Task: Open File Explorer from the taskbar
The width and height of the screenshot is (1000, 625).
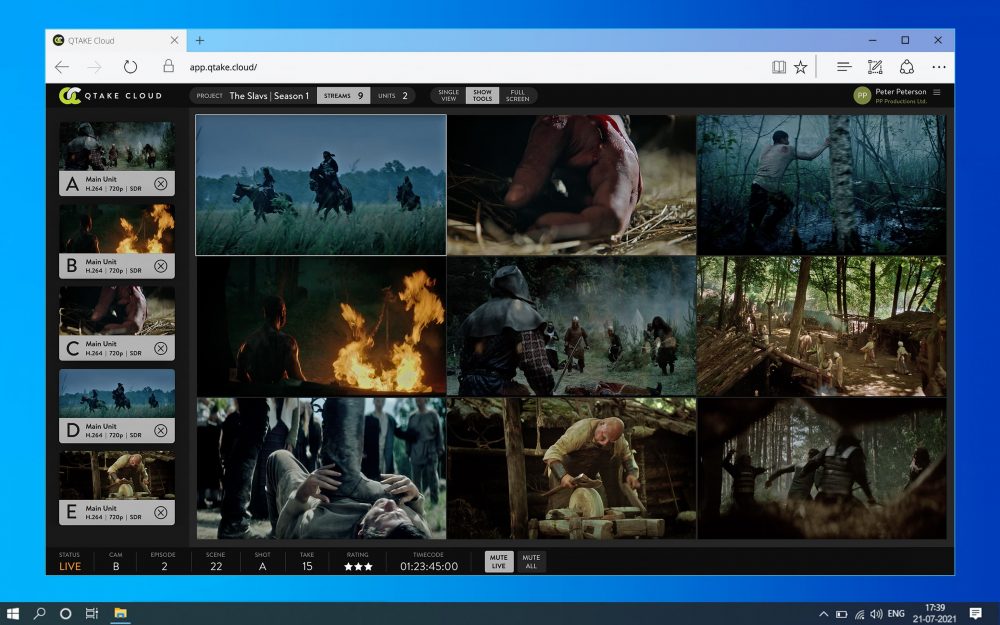Action: [120, 614]
